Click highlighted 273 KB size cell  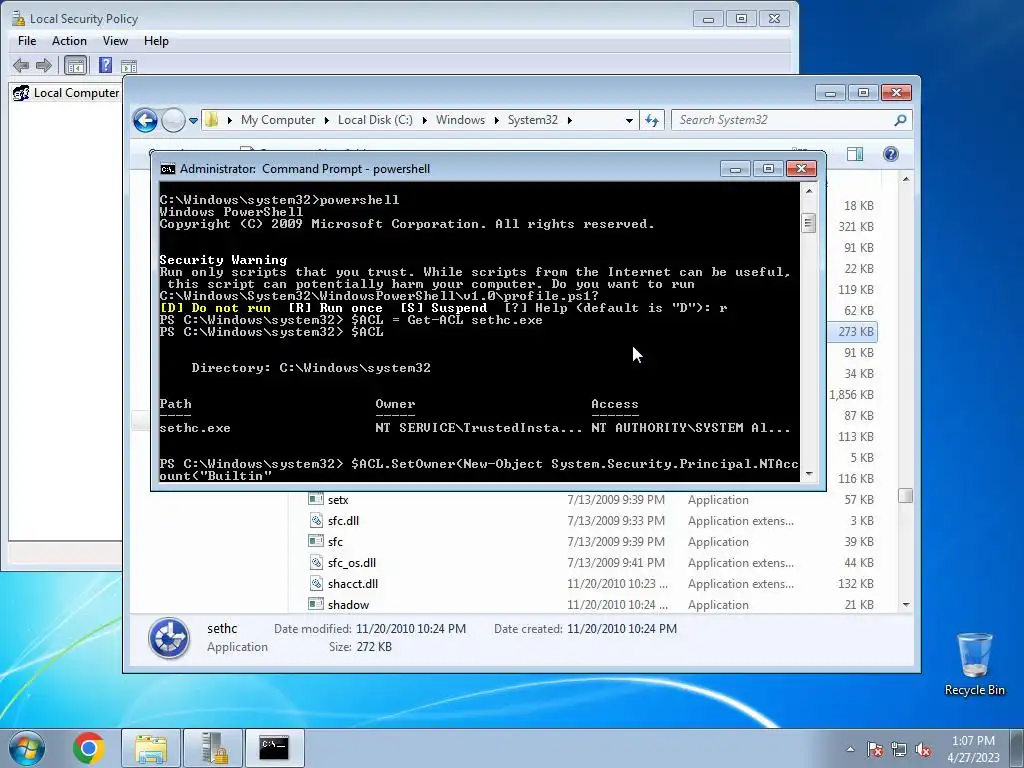(856, 332)
